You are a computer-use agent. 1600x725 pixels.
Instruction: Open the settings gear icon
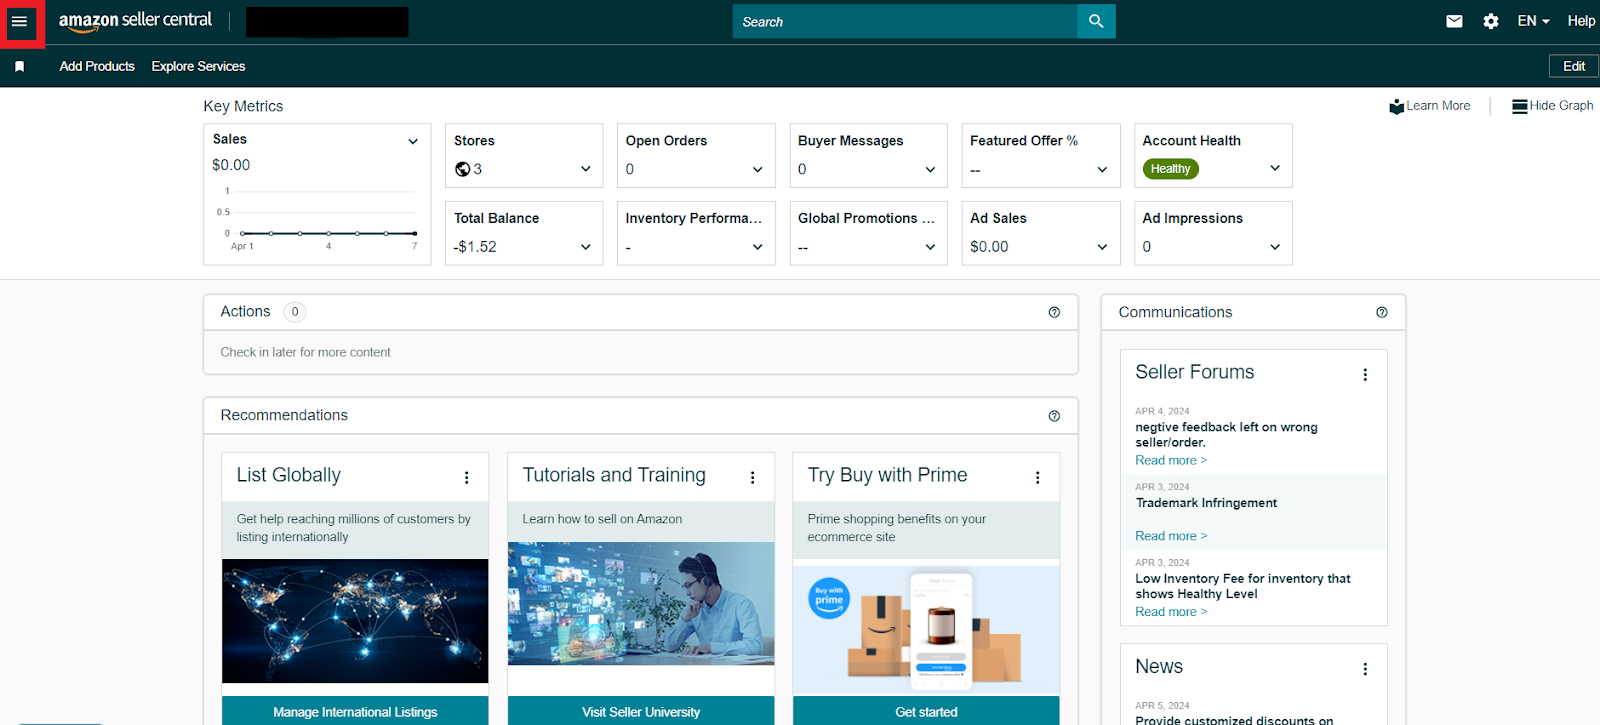click(x=1491, y=21)
